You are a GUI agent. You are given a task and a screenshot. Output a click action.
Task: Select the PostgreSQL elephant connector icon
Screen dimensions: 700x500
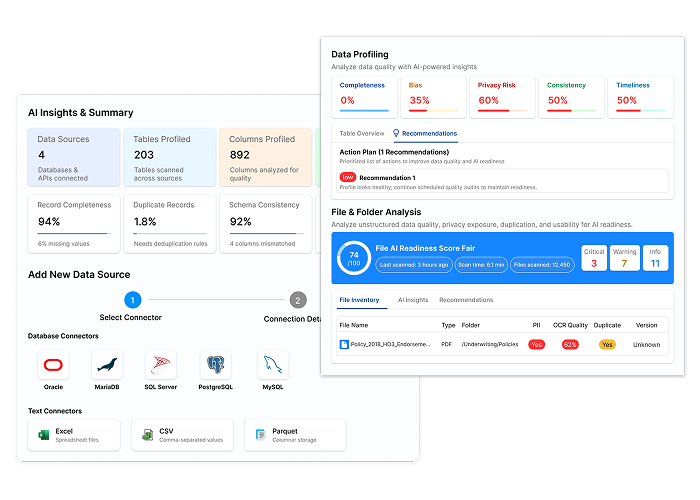tap(216, 365)
